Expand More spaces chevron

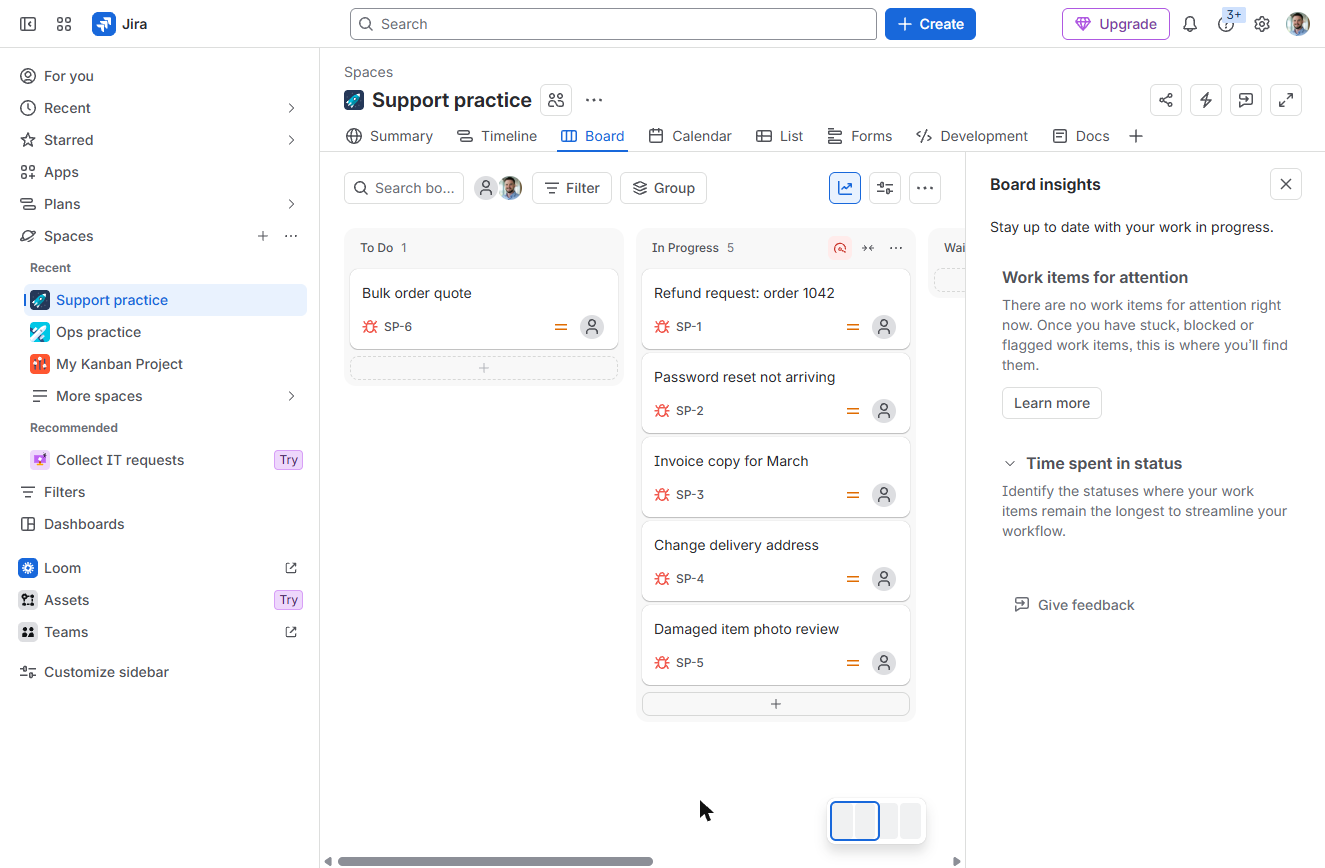[x=291, y=396]
